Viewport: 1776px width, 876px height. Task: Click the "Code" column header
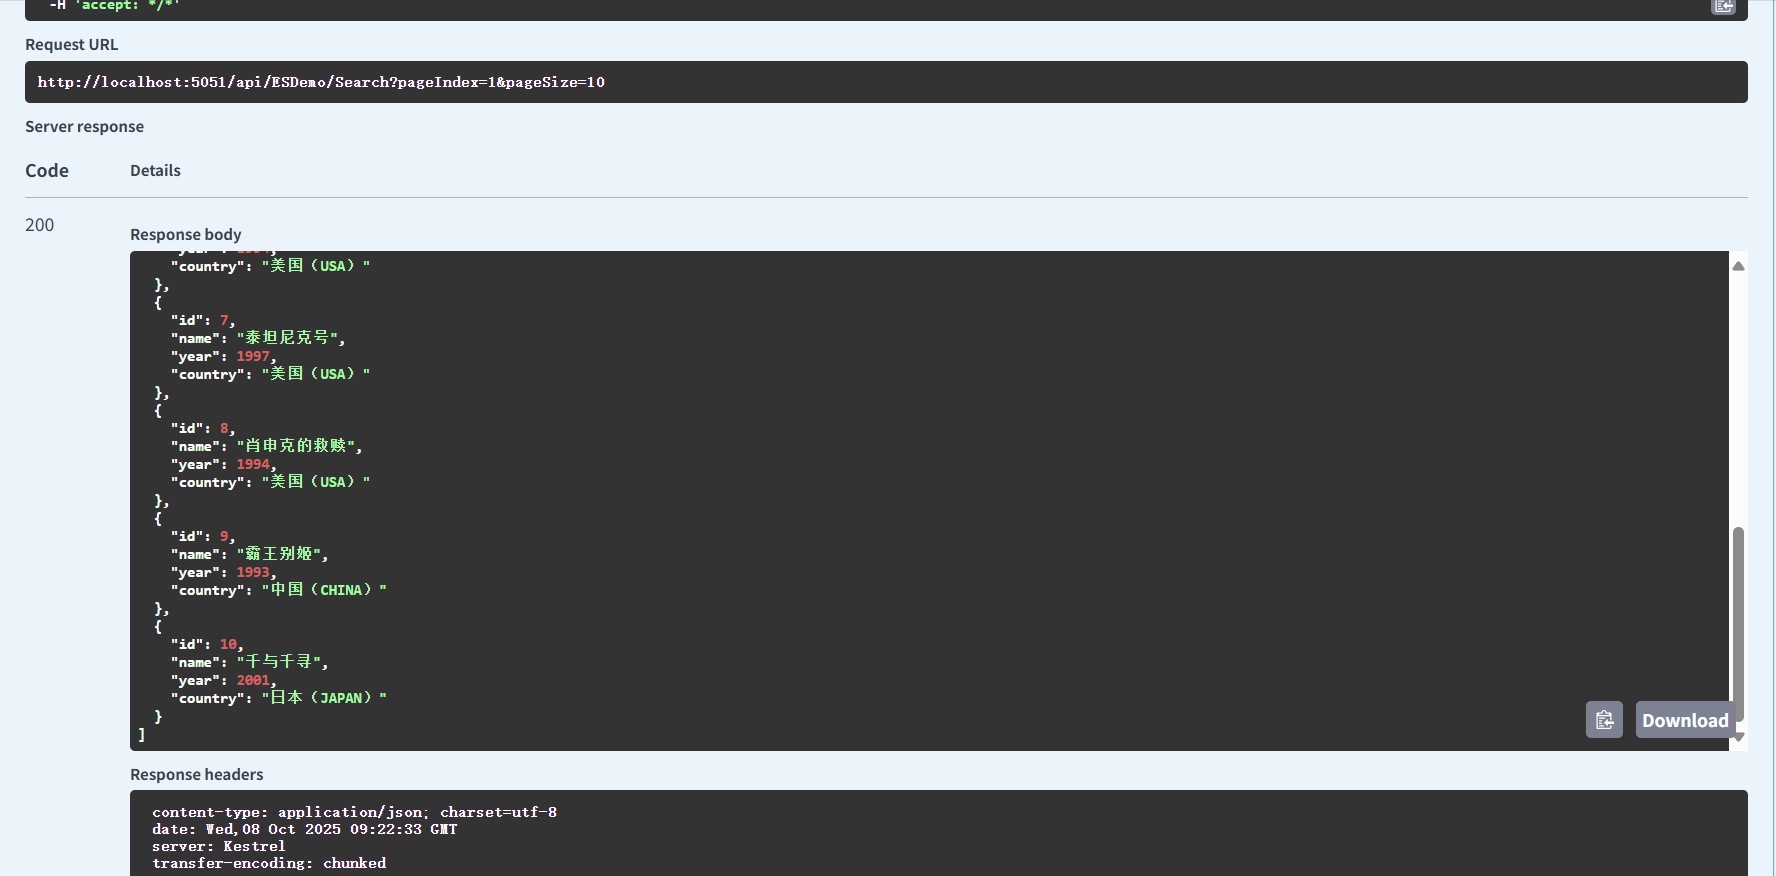click(47, 171)
